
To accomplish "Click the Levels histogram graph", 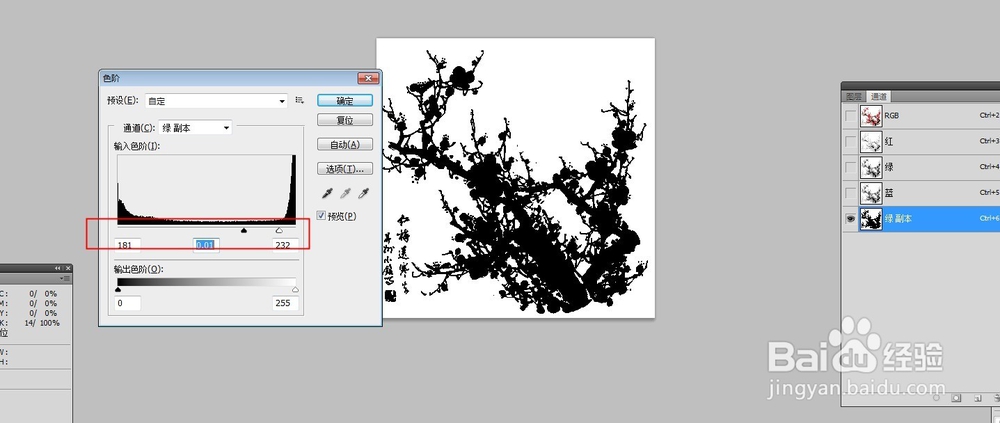I will click(207, 189).
